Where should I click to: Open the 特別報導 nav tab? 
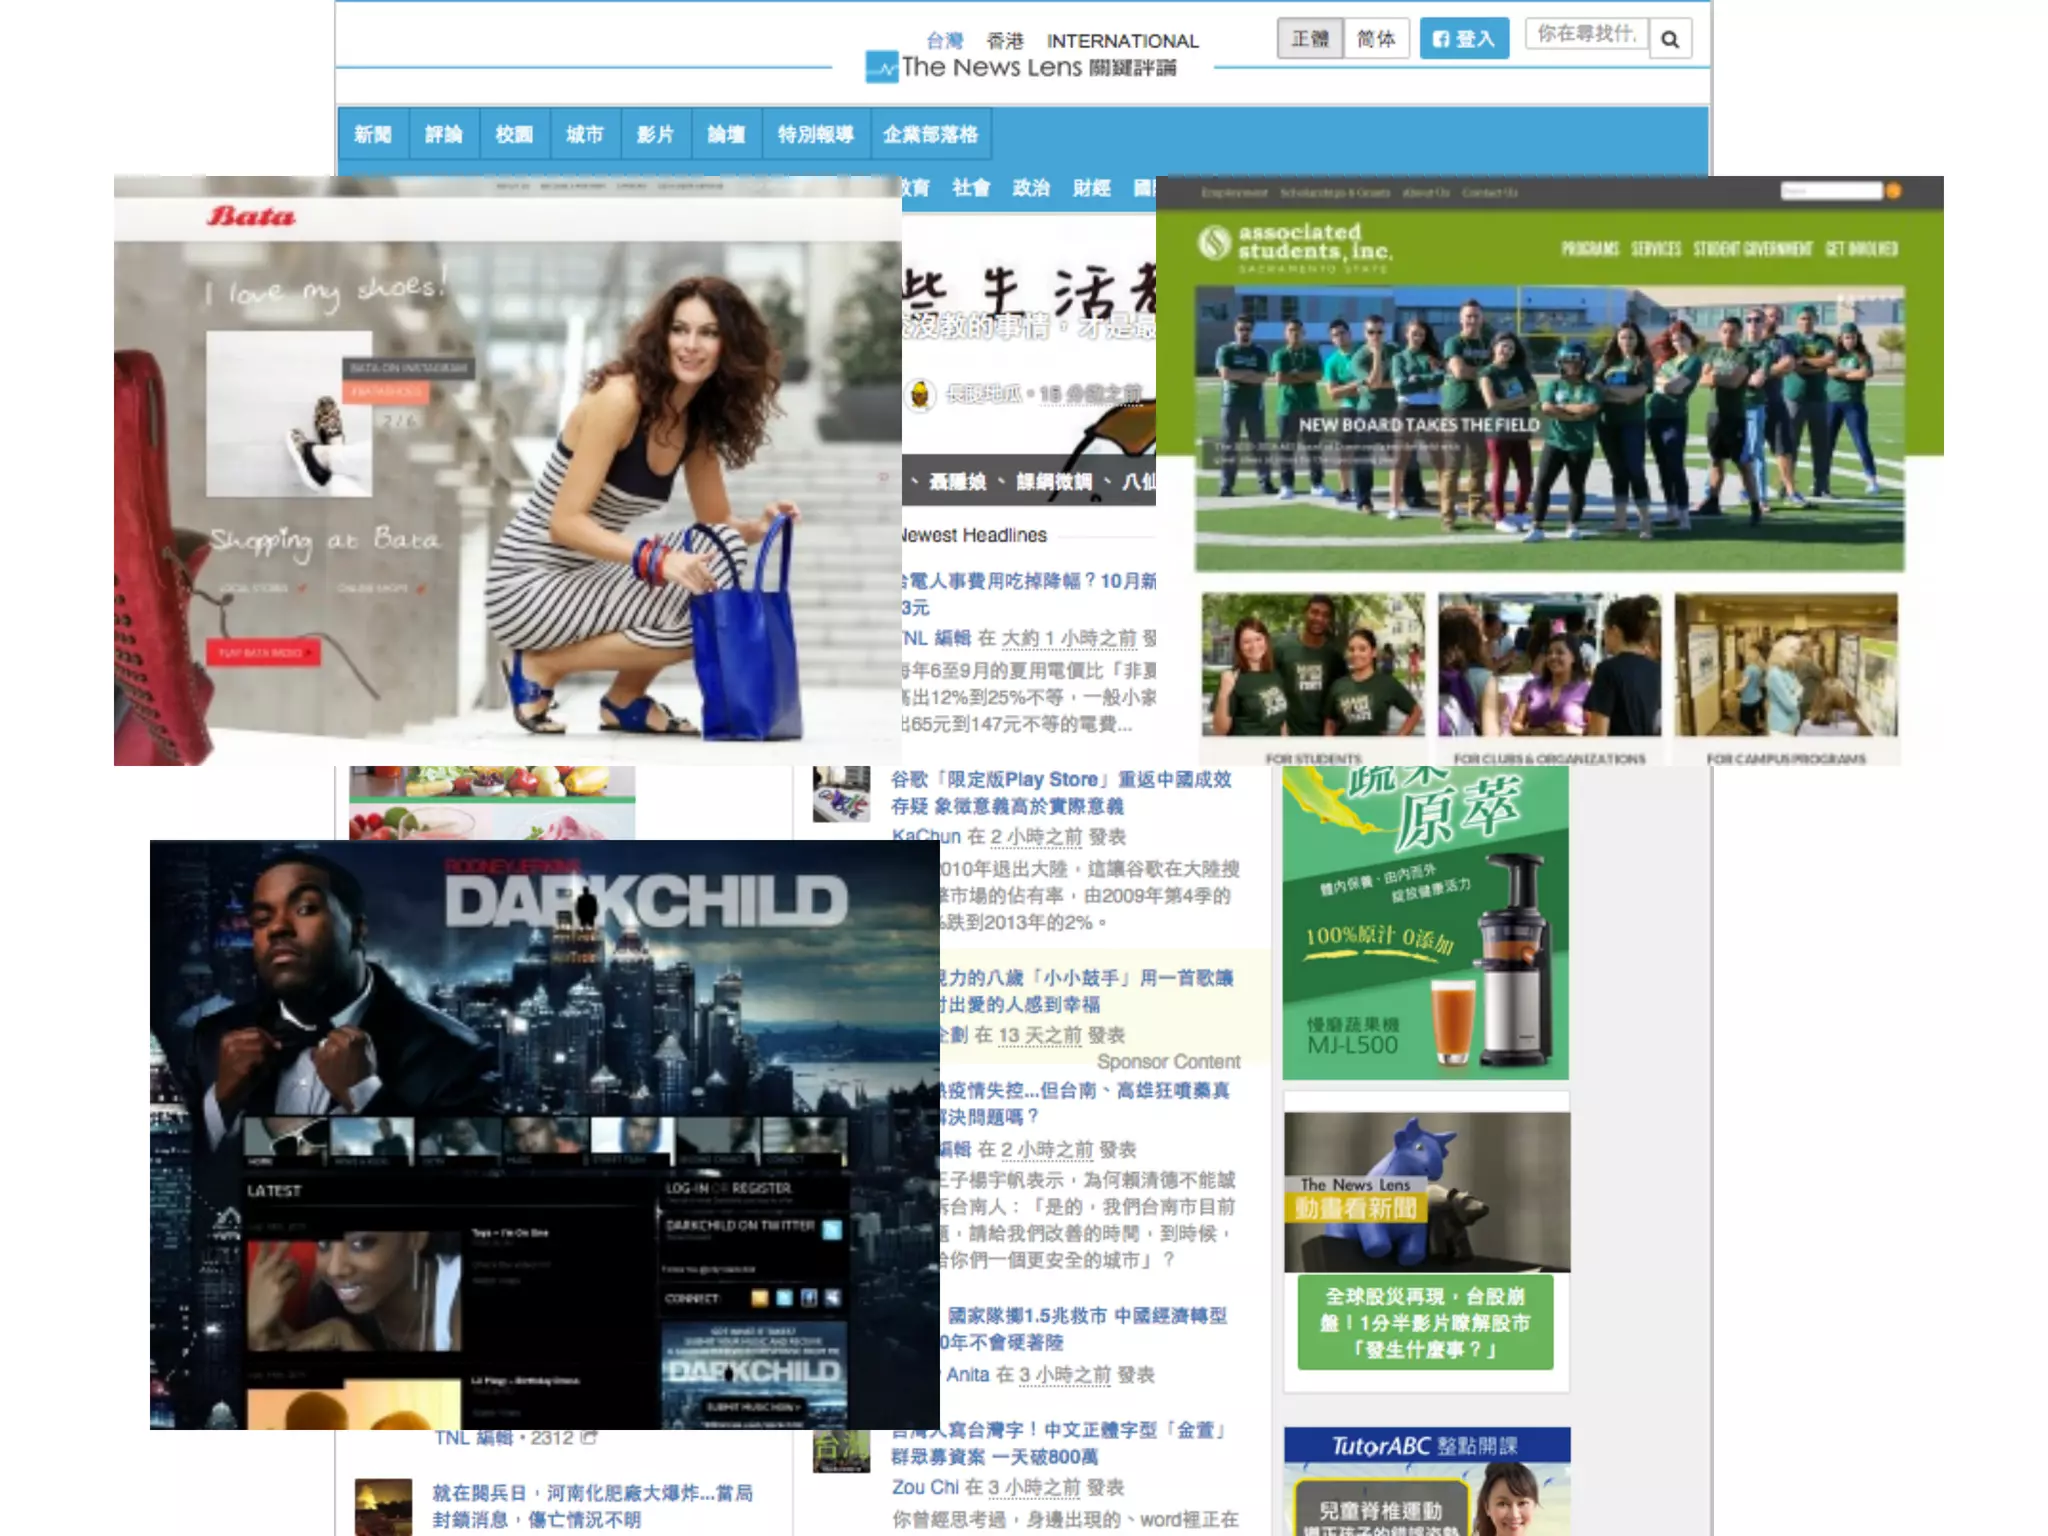point(815,135)
